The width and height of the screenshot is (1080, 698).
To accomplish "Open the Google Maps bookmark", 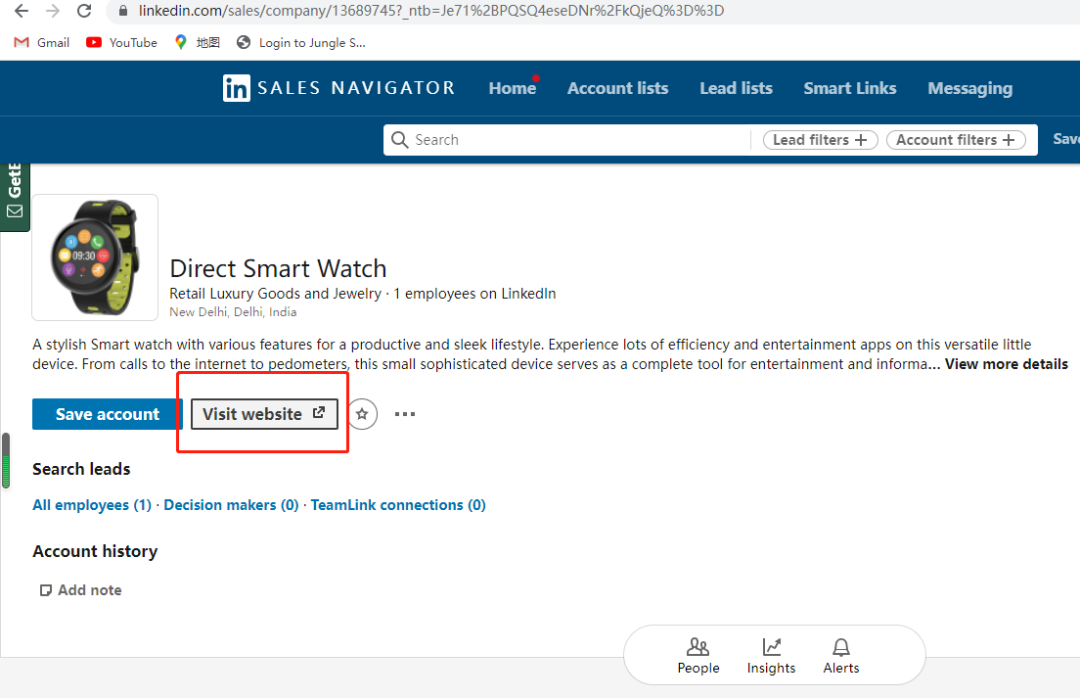I will point(197,43).
